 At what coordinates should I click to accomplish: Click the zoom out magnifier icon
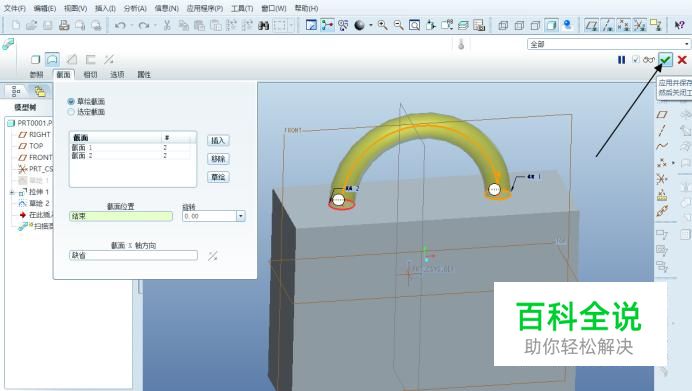[x=399, y=25]
